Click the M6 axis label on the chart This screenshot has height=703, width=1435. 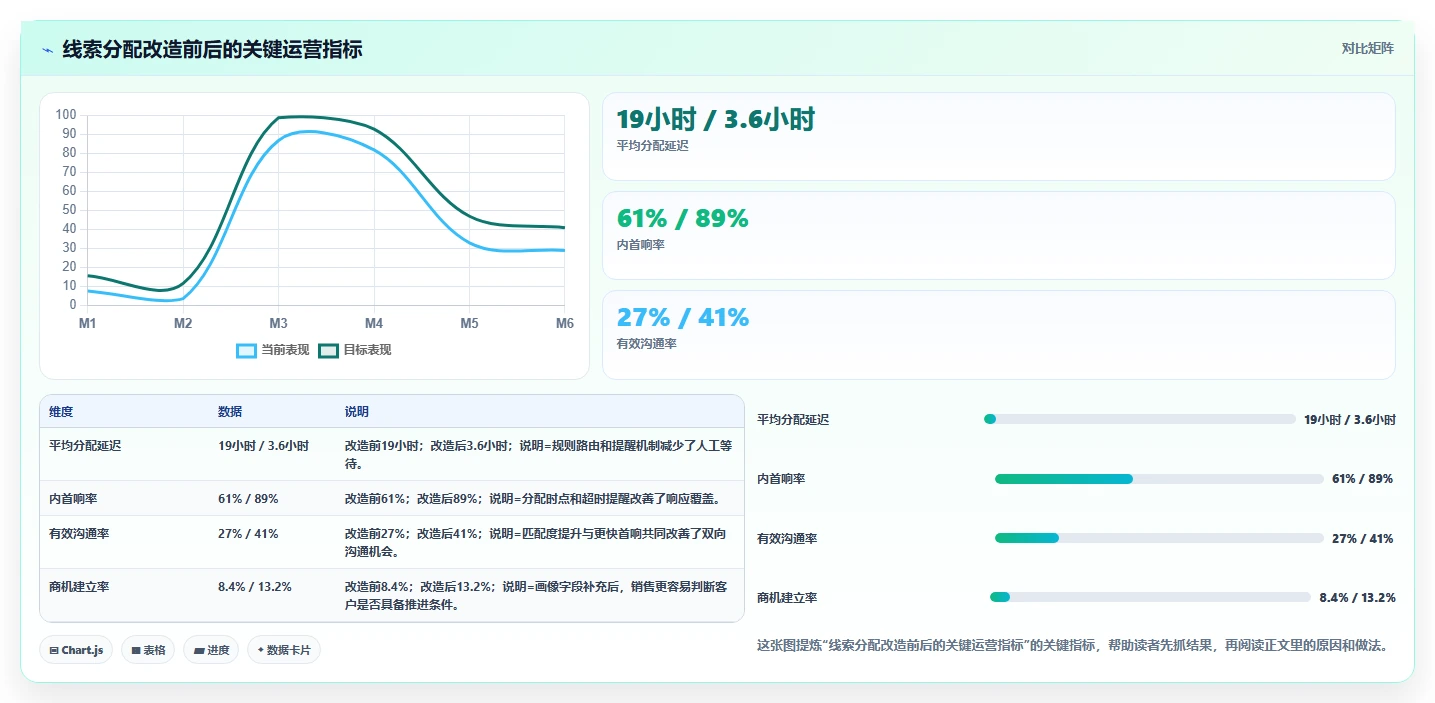pos(565,323)
